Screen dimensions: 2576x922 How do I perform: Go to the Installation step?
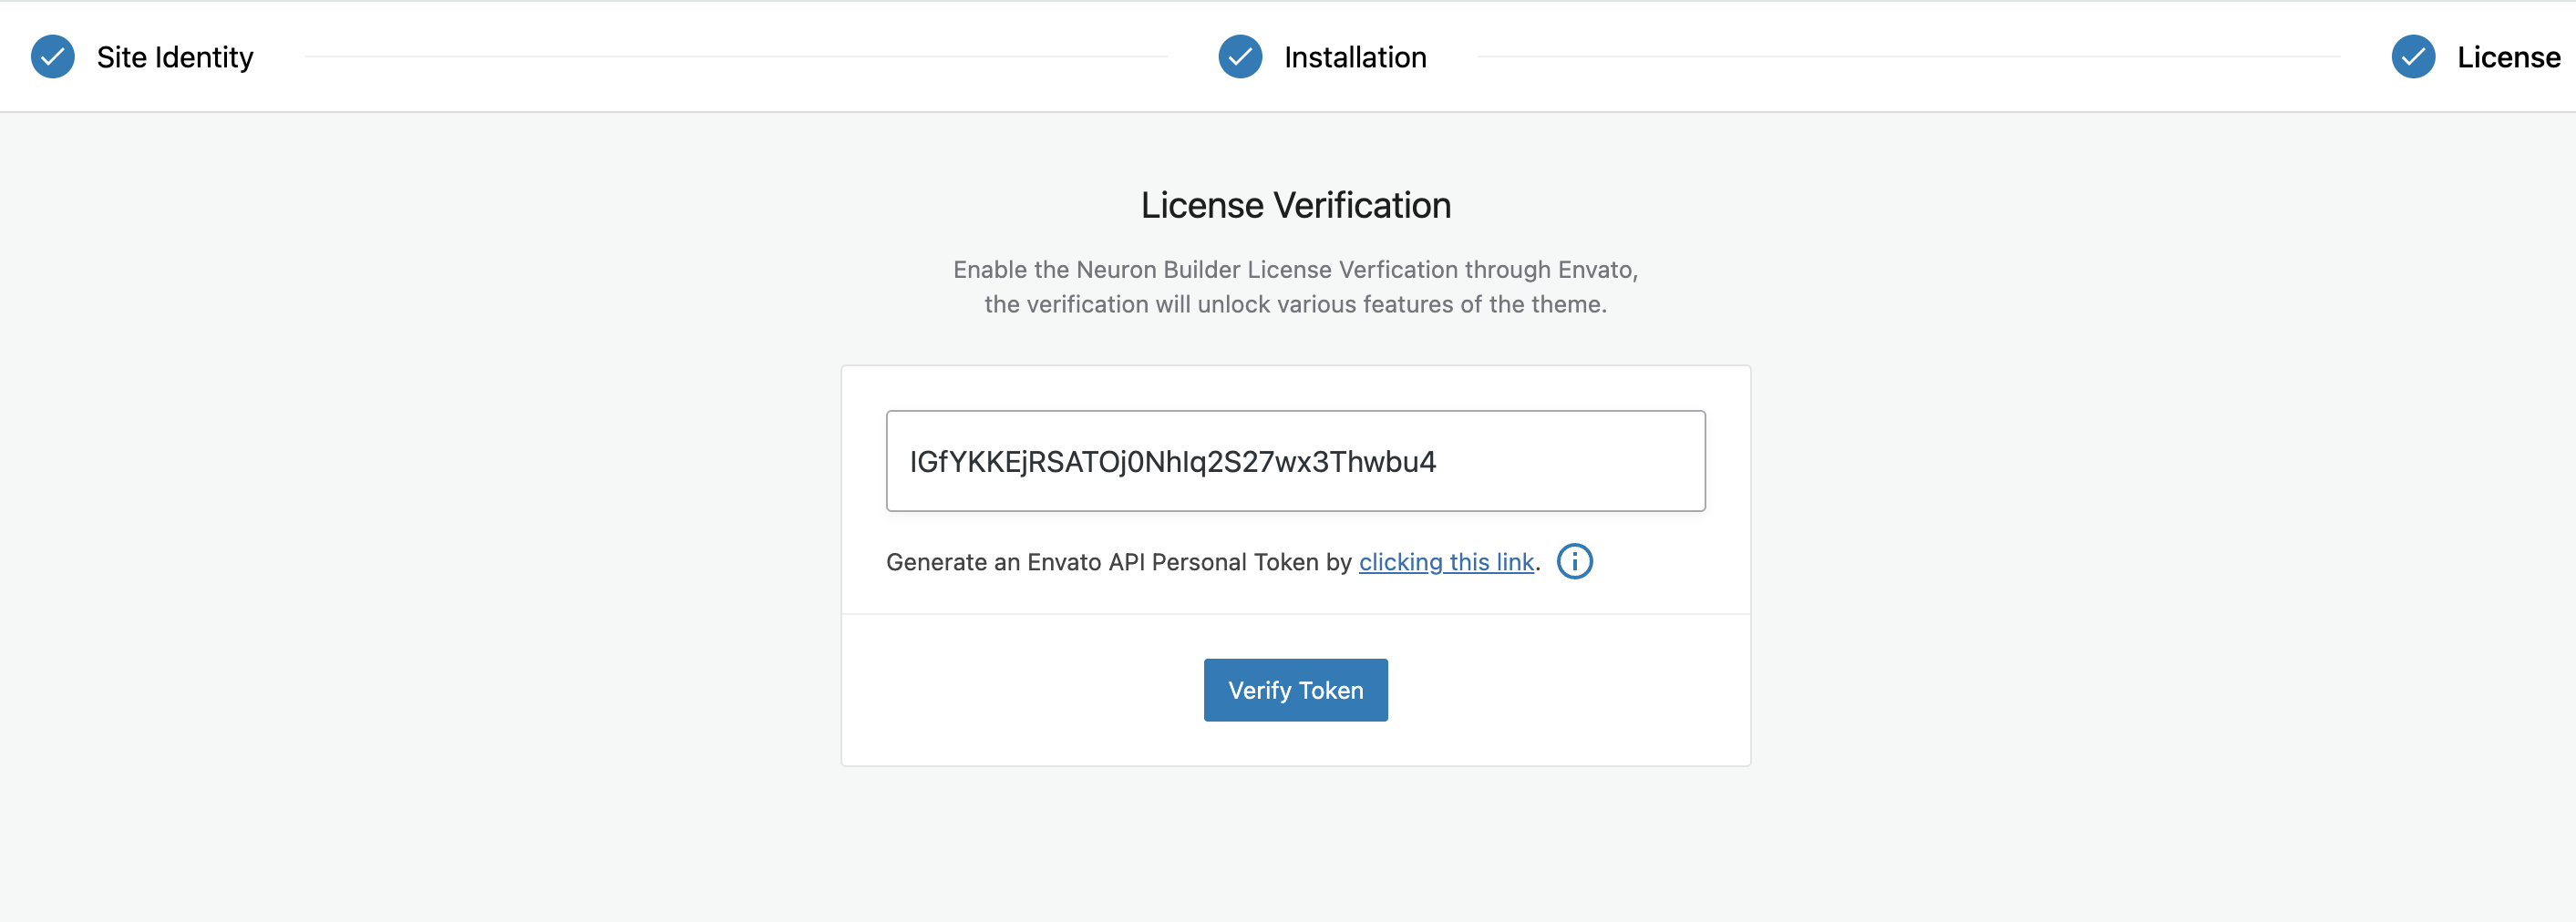tap(1355, 57)
